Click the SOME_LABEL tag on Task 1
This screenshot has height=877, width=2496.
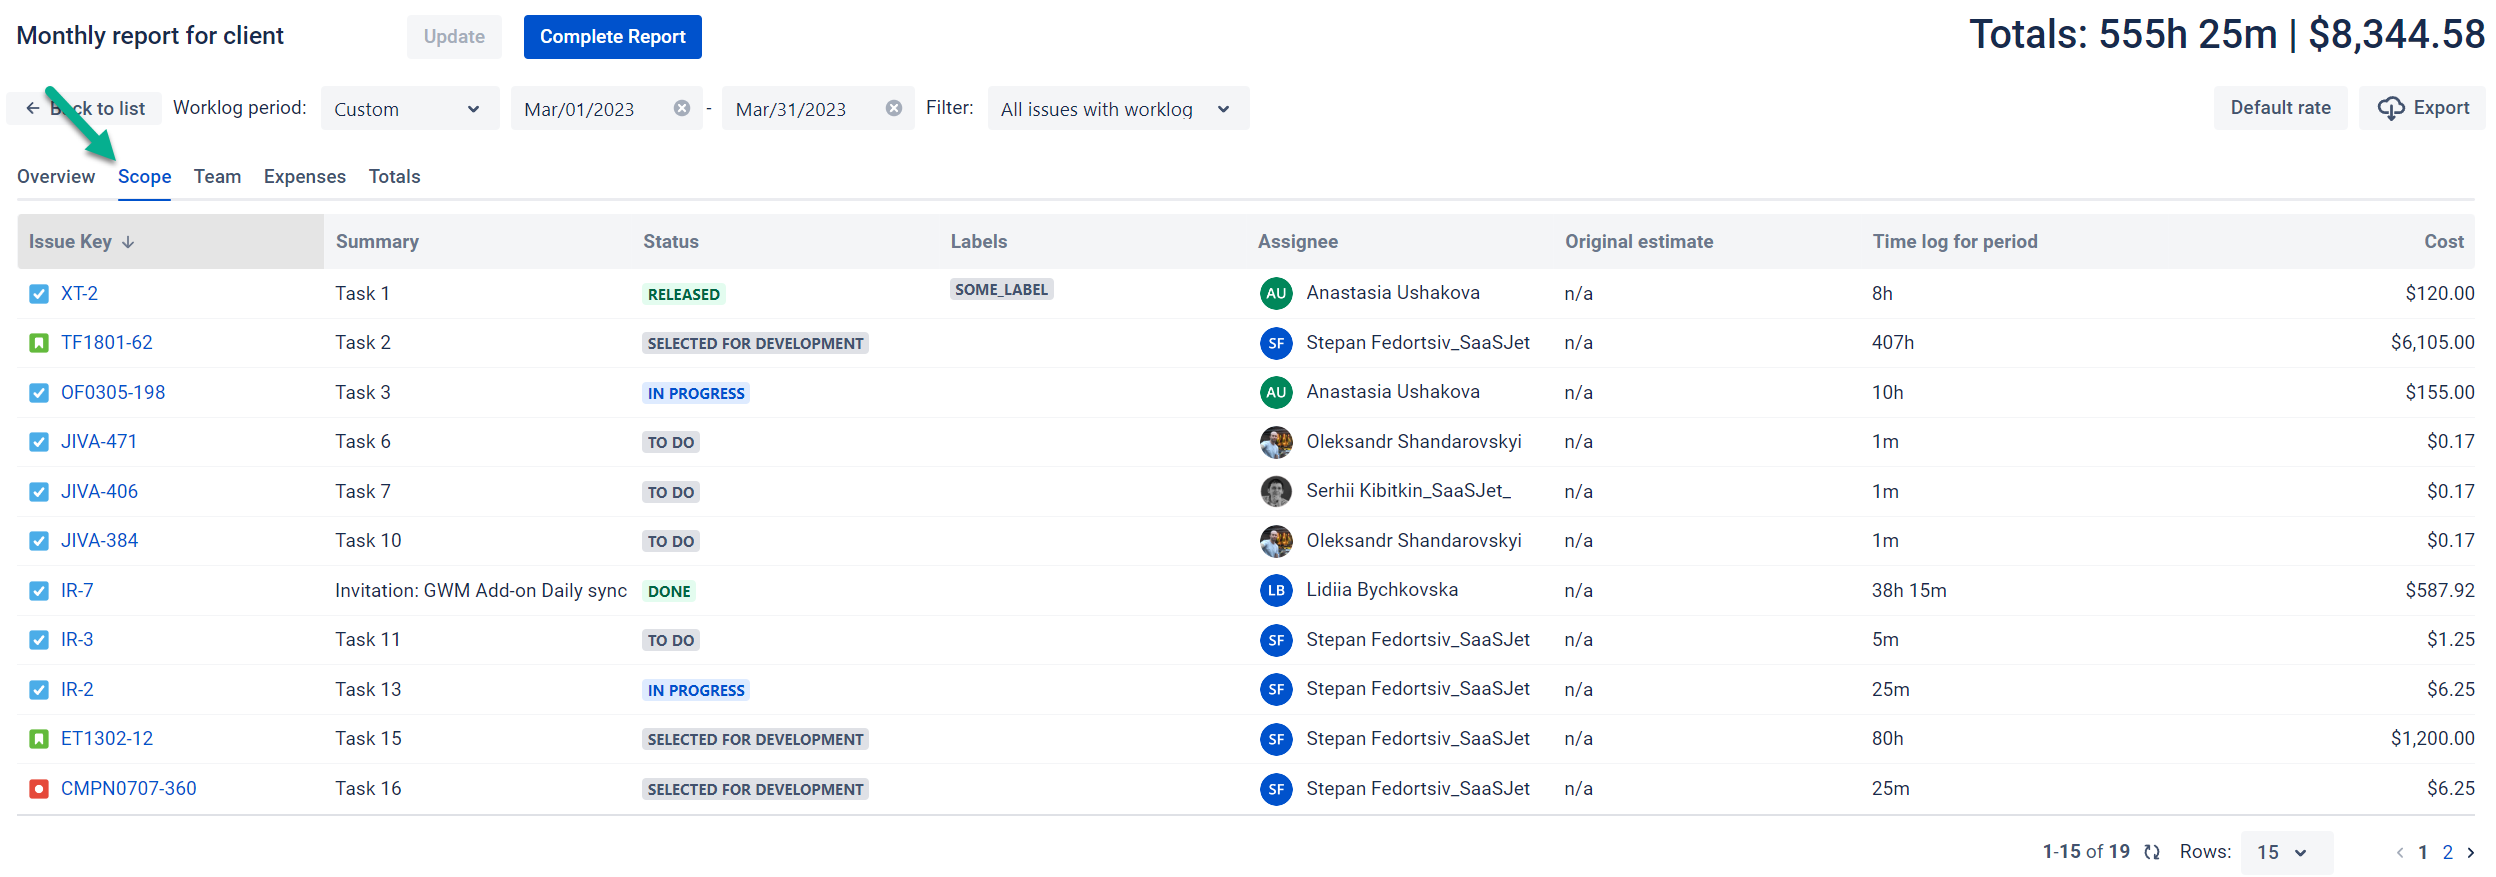pyautogui.click(x=1001, y=290)
